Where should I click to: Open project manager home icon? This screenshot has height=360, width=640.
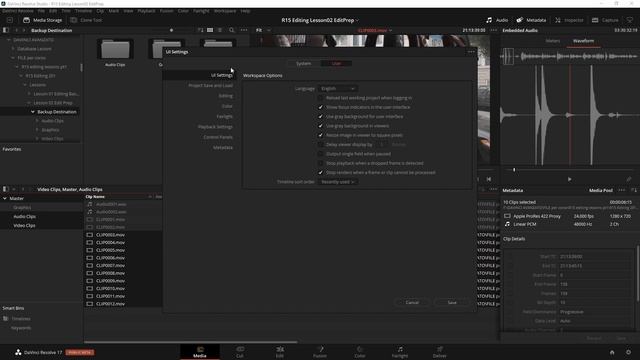pyautogui.click(x=612, y=352)
